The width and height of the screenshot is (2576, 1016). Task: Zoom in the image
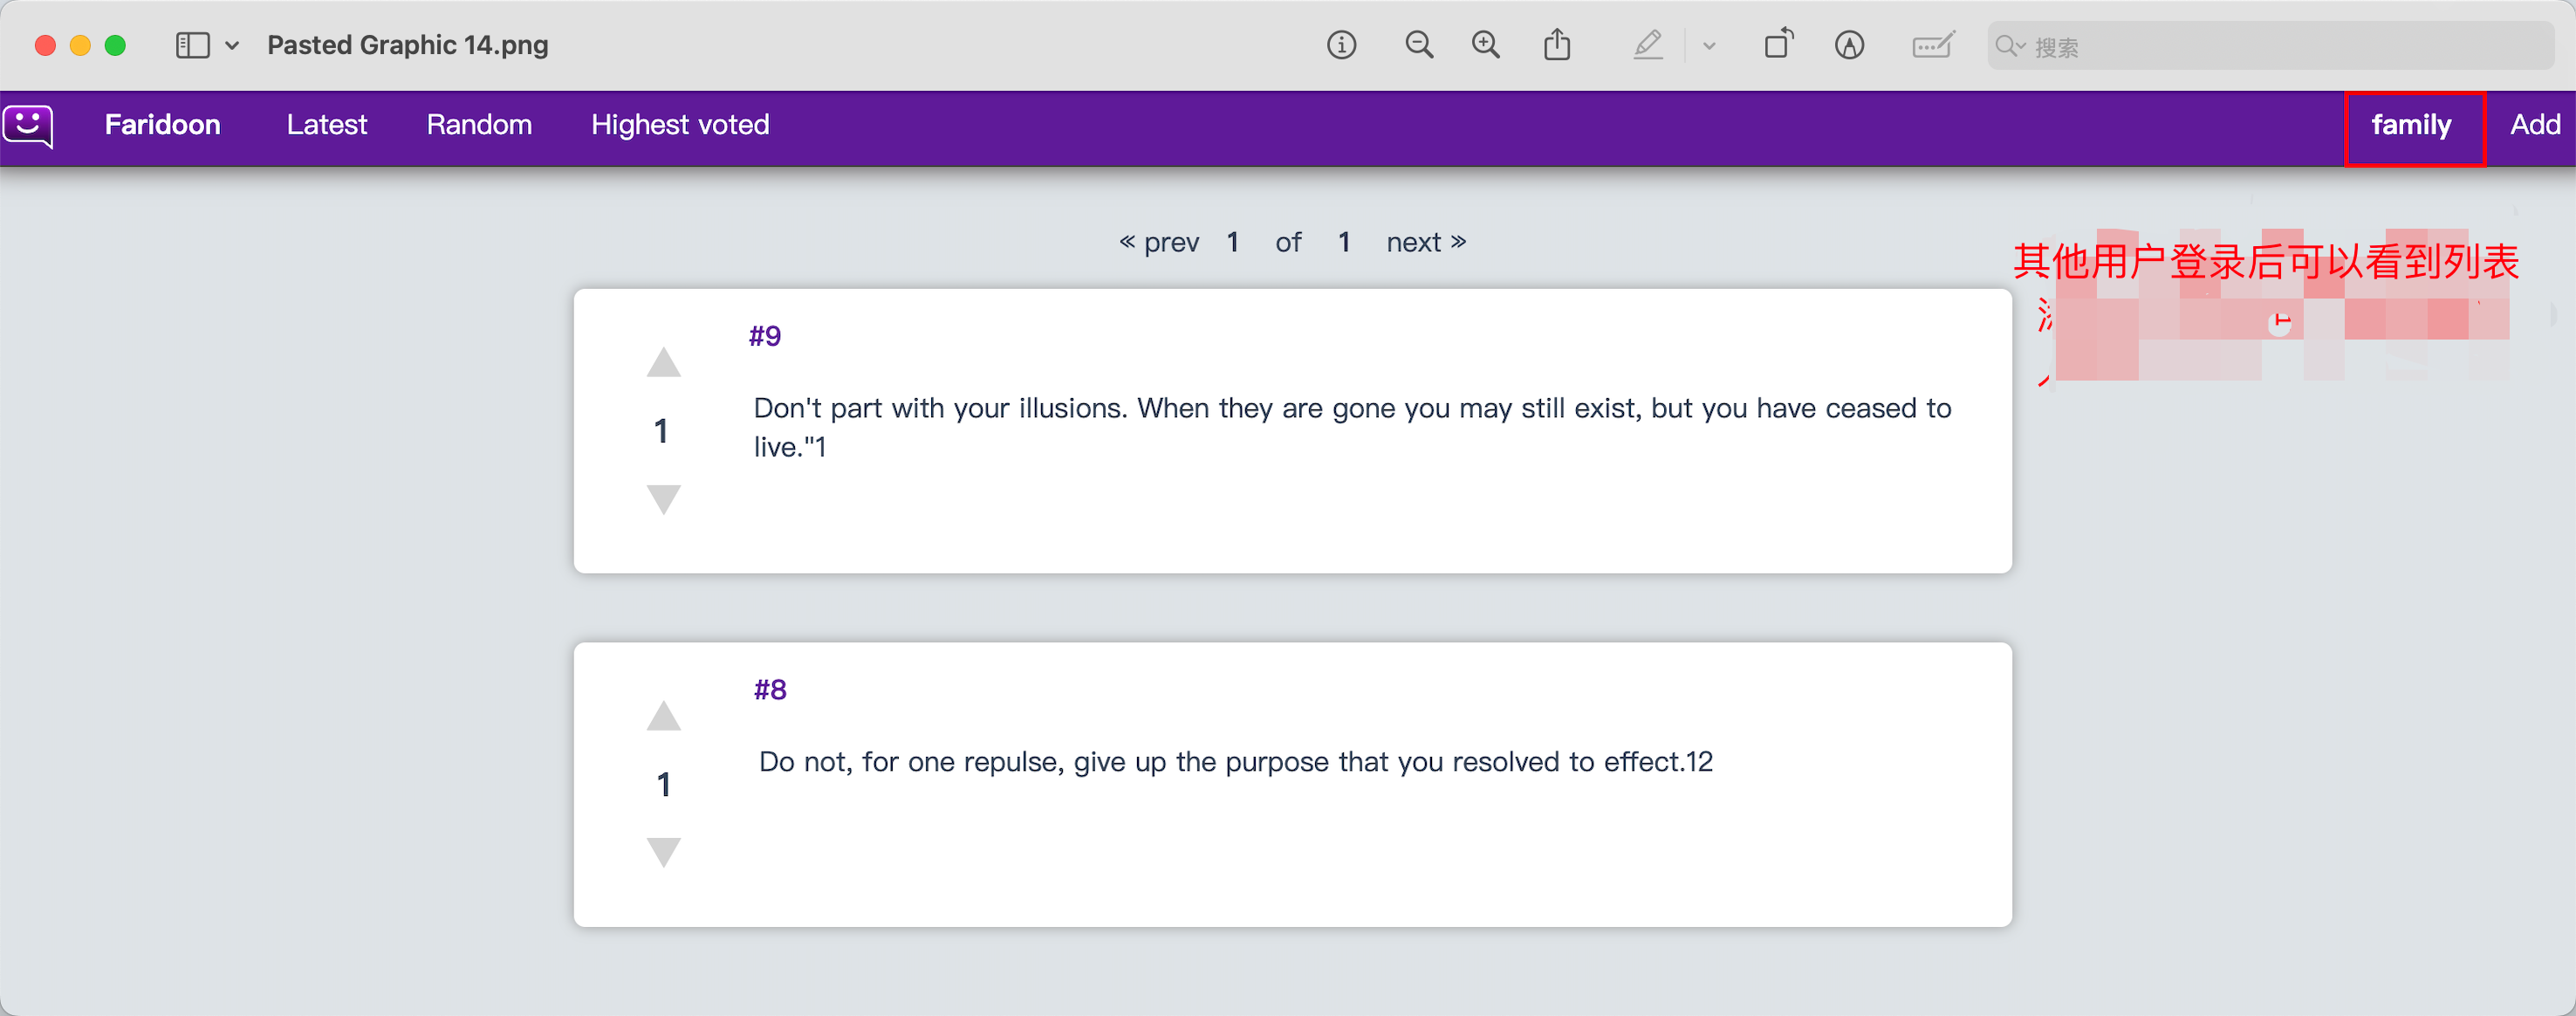click(1486, 45)
